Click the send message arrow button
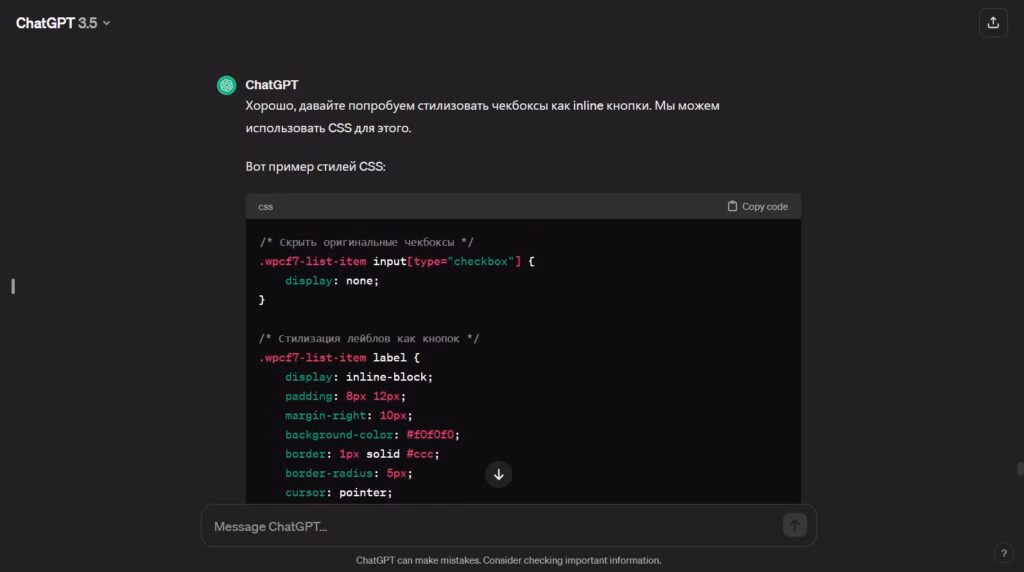The height and width of the screenshot is (572, 1024). (795, 525)
